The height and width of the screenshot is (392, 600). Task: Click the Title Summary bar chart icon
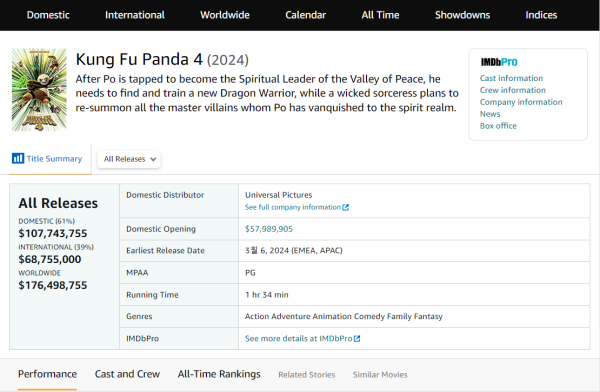18,158
